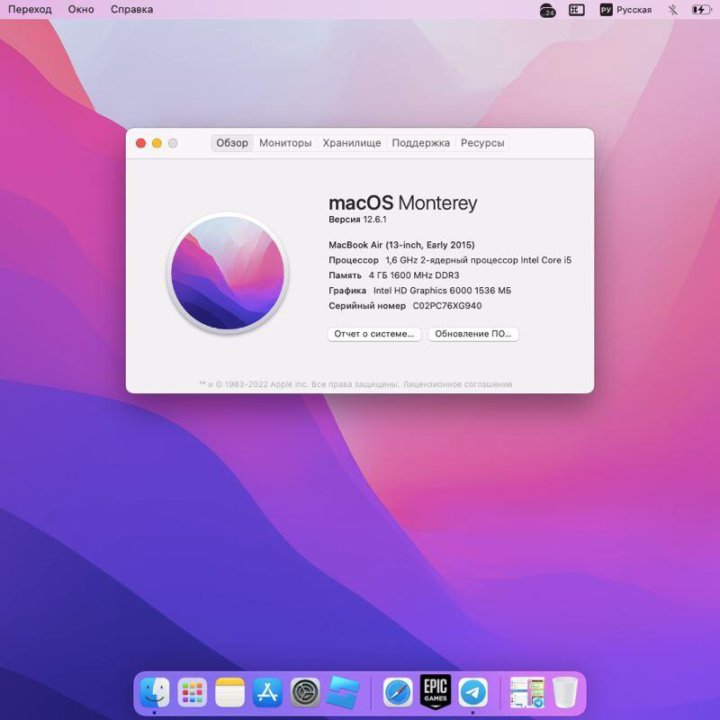
Task: Open the App Store Dock icon
Action: point(267,692)
